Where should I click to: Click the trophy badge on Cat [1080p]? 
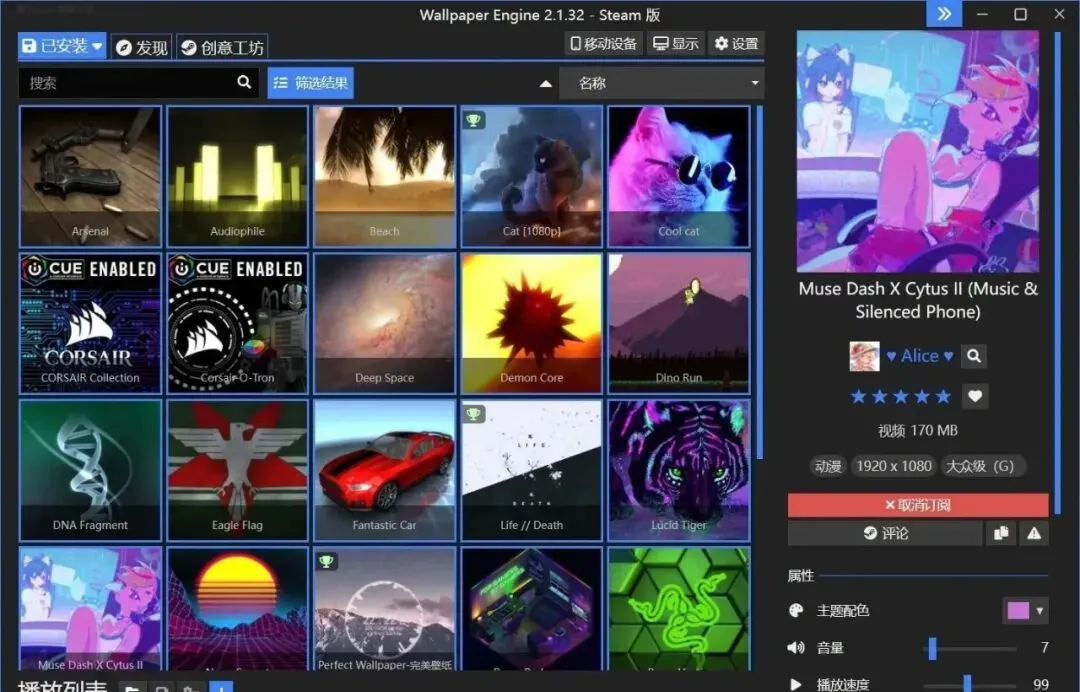473,120
